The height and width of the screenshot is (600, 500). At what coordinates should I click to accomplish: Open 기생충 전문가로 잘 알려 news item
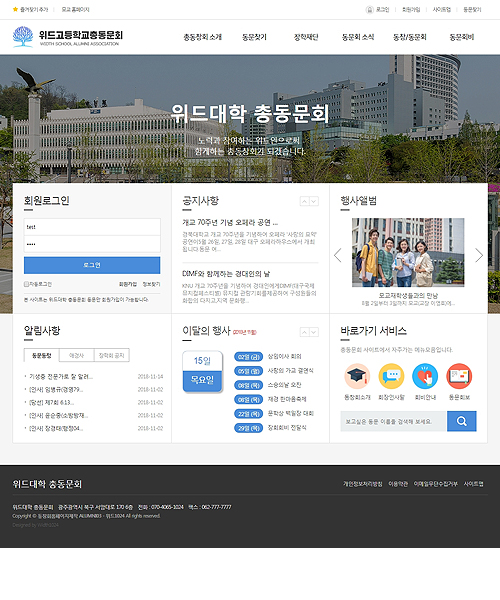point(61,377)
